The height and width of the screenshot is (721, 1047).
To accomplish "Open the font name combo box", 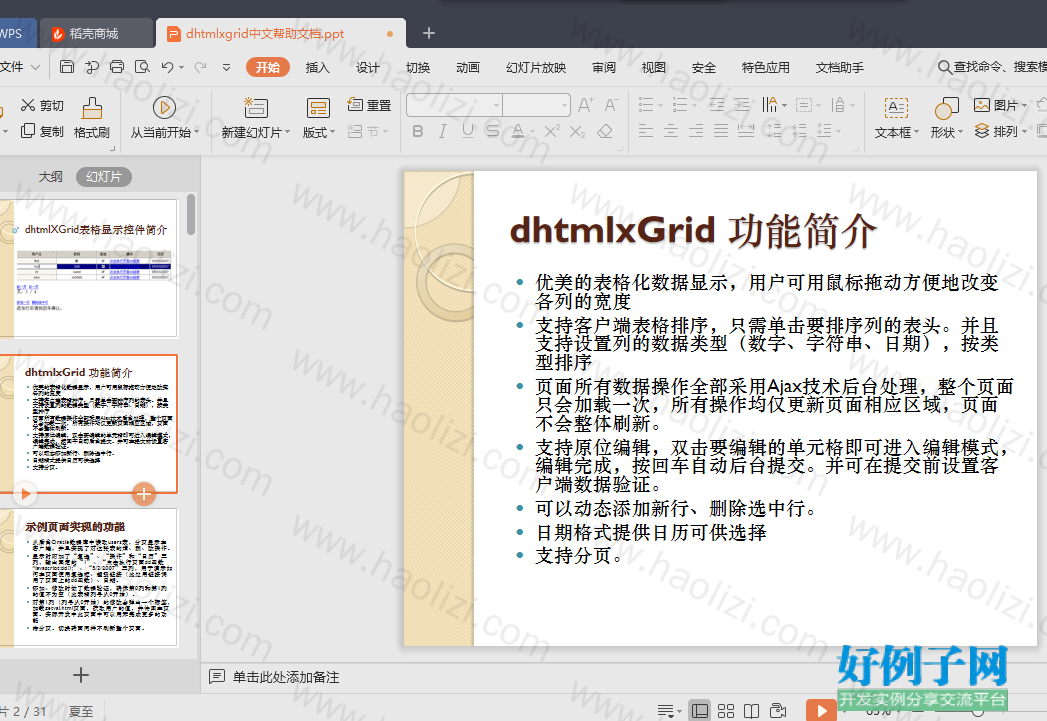I will (454, 105).
